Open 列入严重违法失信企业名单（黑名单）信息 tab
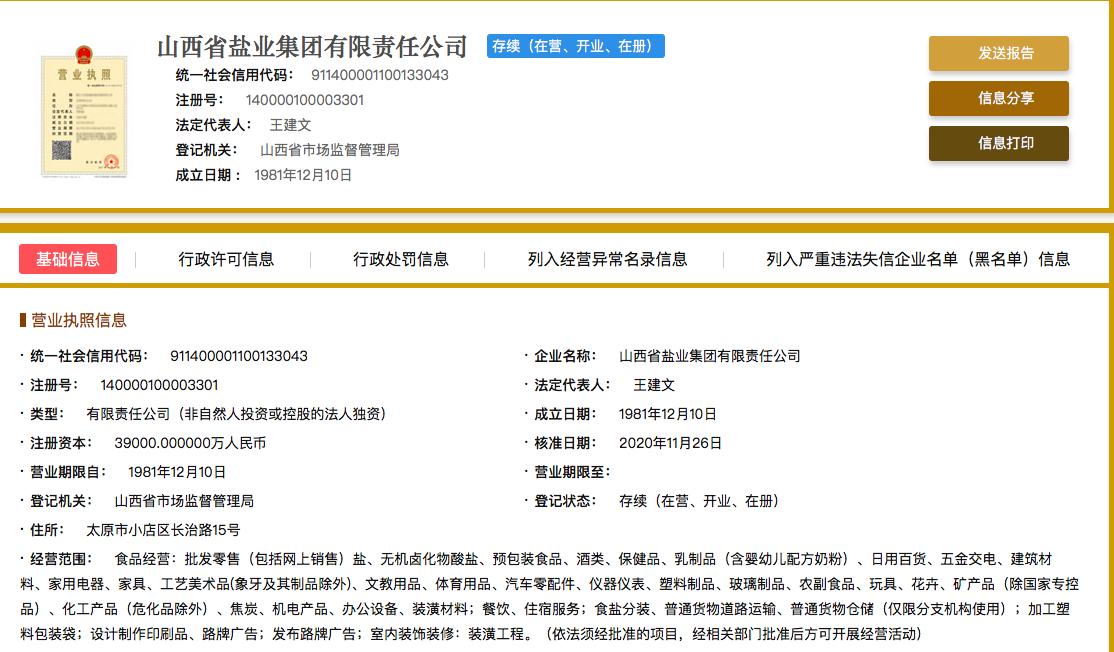 pyautogui.click(x=917, y=259)
